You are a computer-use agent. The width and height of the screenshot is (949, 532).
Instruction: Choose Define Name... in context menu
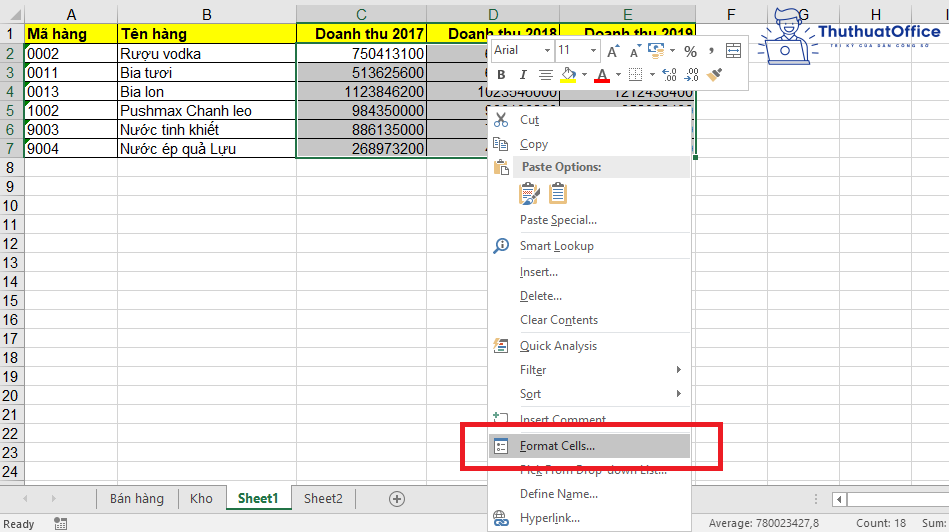pos(589,494)
